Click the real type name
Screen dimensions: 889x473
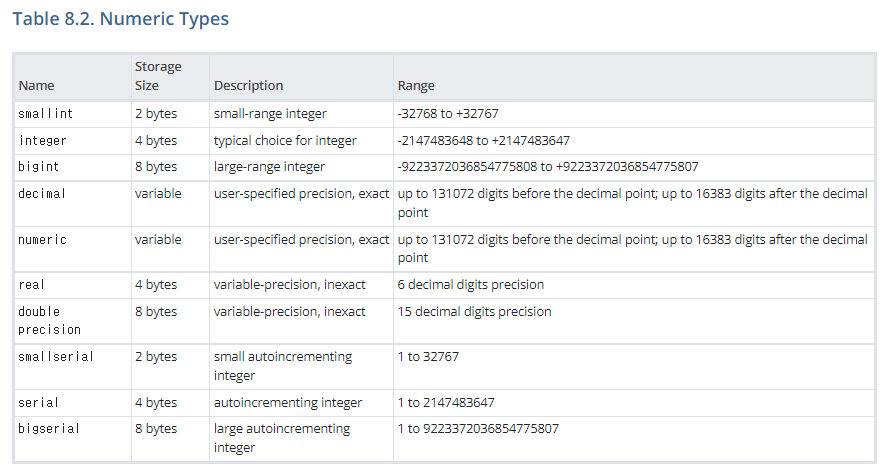[x=32, y=285]
